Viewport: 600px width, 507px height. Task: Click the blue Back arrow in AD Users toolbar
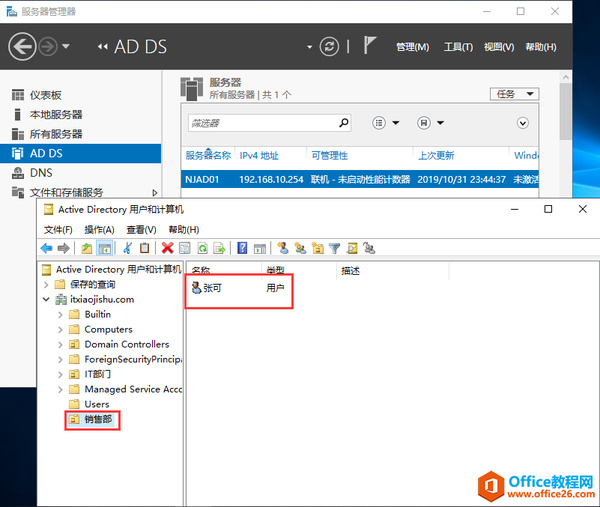coord(47,248)
